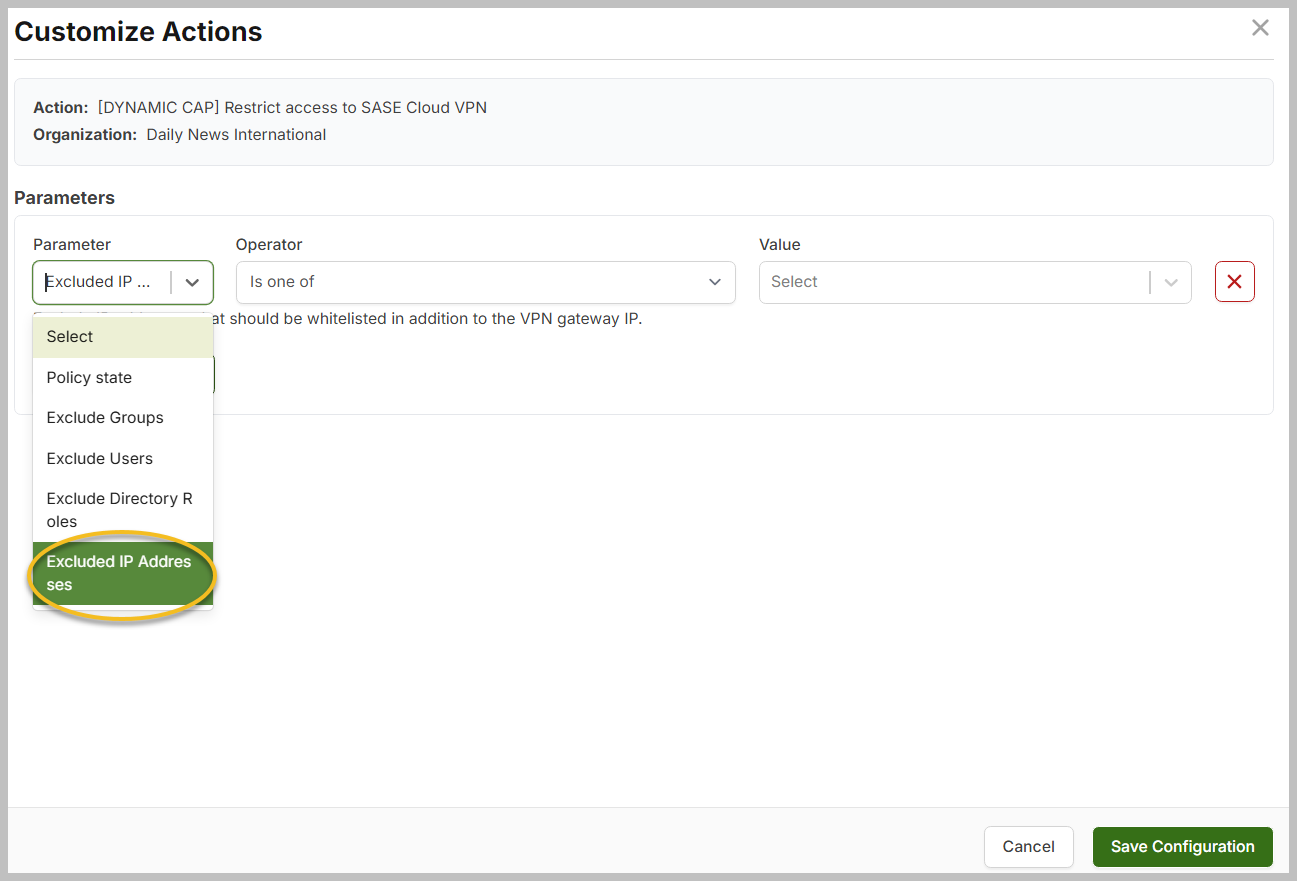Choose the blank 'Select' option in list
This screenshot has height=881, width=1297.
tap(122, 337)
